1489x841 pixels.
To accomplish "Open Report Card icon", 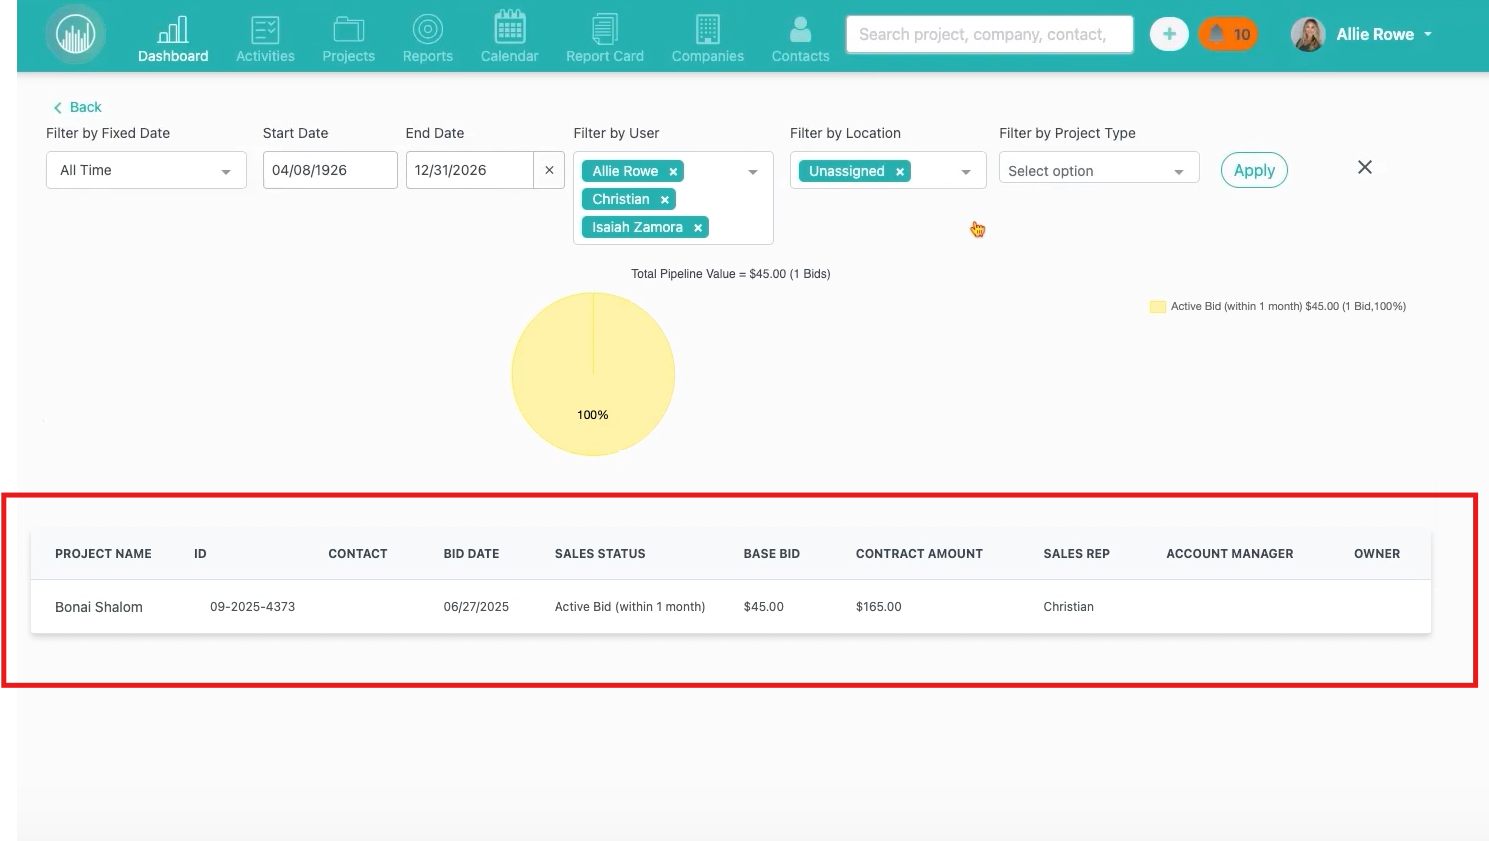I will pos(604,31).
